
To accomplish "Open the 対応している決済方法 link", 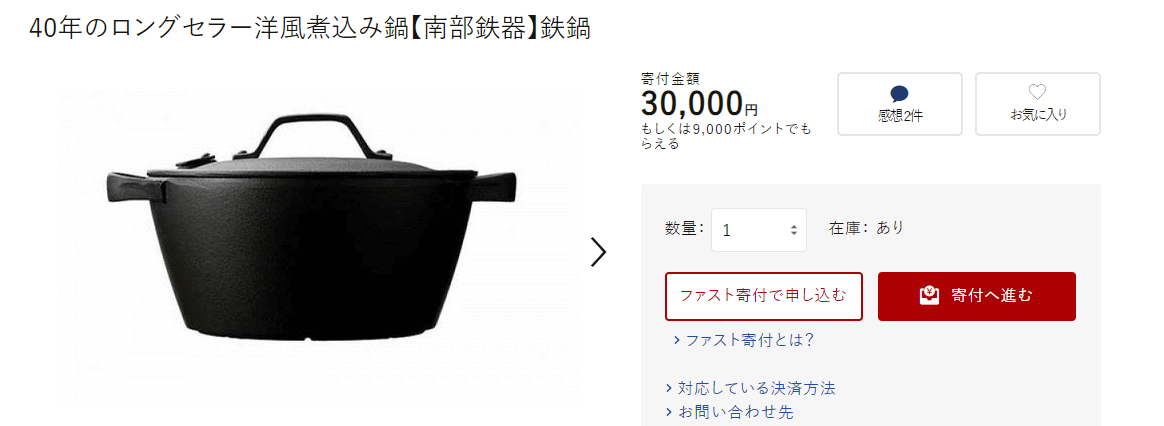I will 756,388.
